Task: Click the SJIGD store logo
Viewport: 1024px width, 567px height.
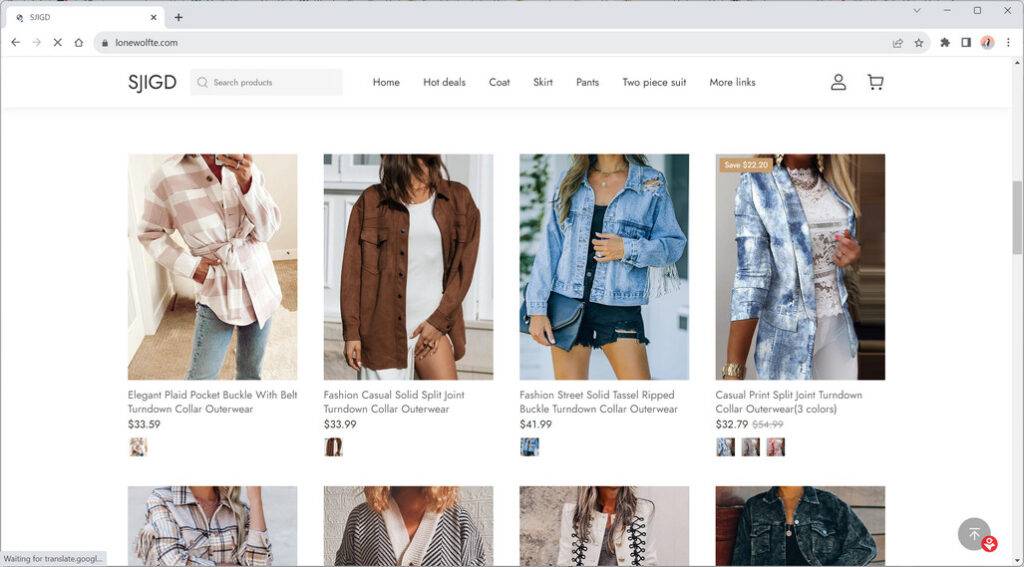Action: coord(152,82)
